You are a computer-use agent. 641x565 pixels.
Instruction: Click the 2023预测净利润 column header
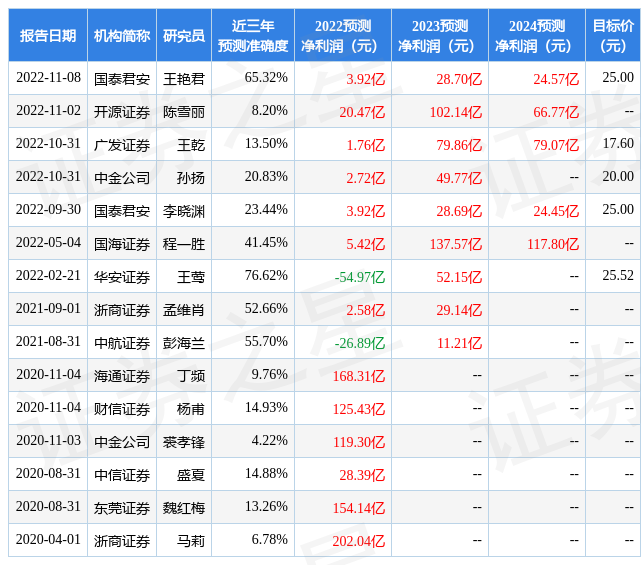point(440,36)
